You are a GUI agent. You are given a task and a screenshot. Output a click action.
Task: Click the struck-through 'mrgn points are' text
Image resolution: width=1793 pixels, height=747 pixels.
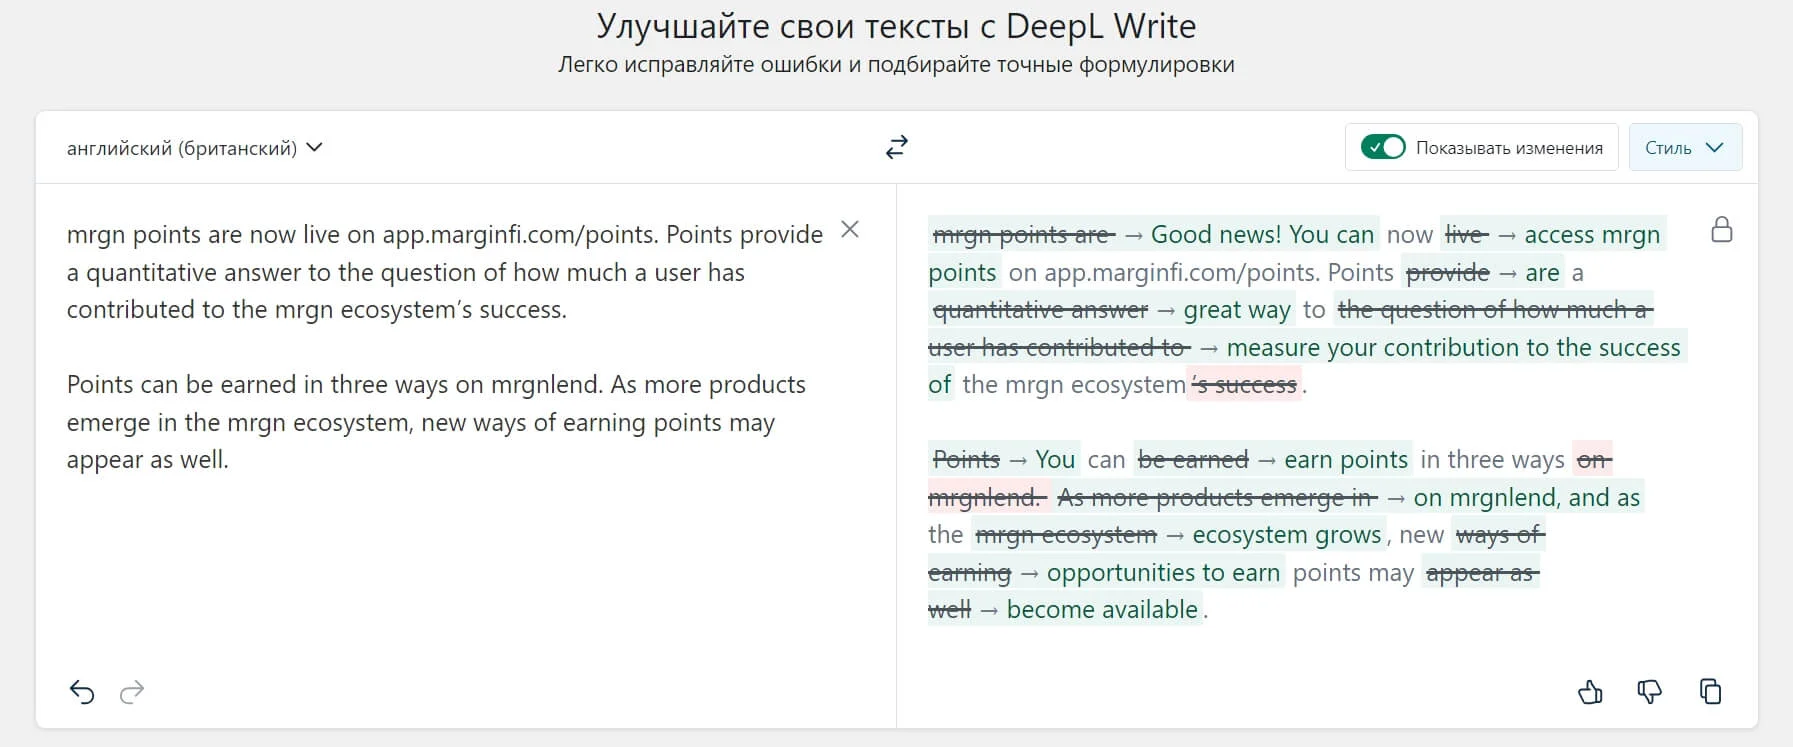[x=1023, y=235]
